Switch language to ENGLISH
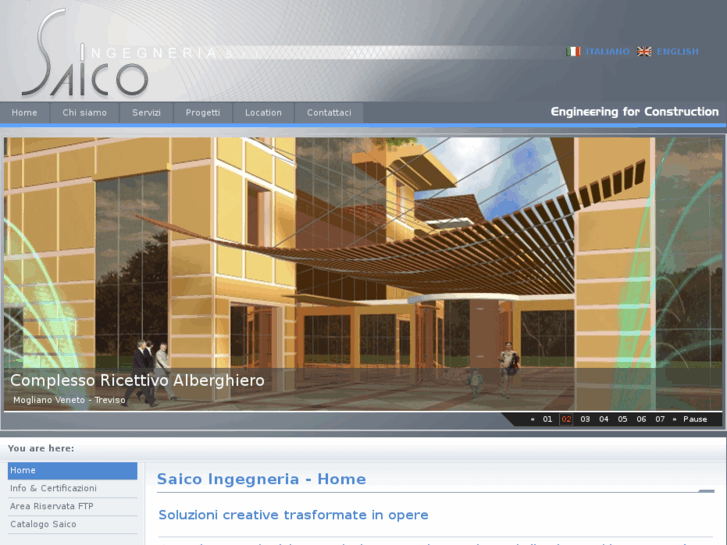The width and height of the screenshot is (727, 545). click(677, 51)
